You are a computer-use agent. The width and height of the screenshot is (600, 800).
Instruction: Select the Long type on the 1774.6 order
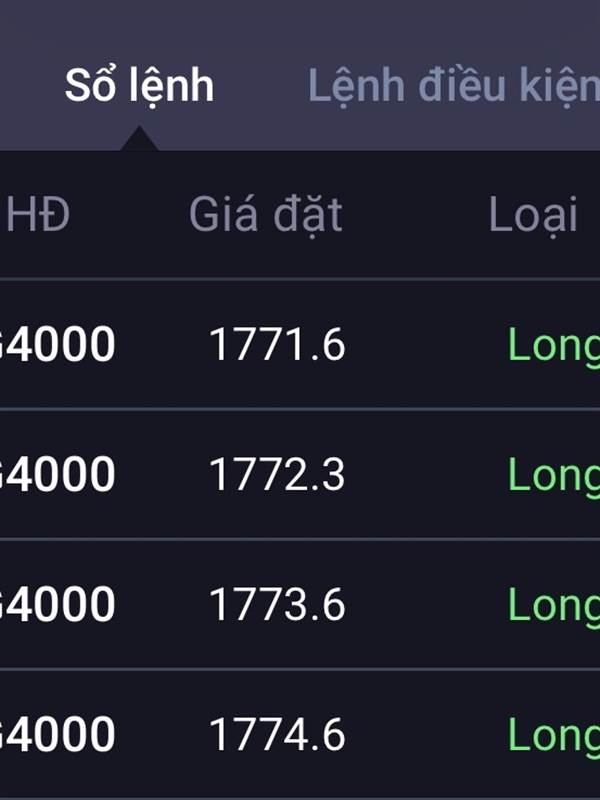point(553,735)
